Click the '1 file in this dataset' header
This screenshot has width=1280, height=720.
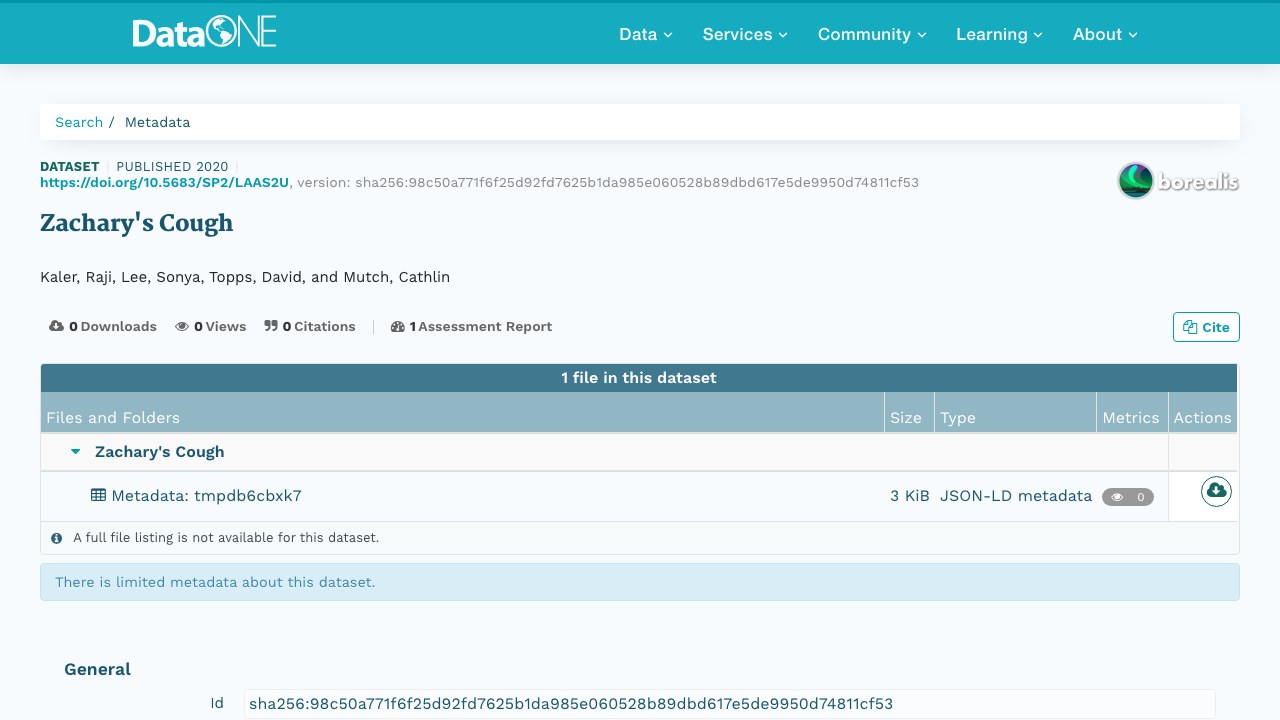[639, 378]
